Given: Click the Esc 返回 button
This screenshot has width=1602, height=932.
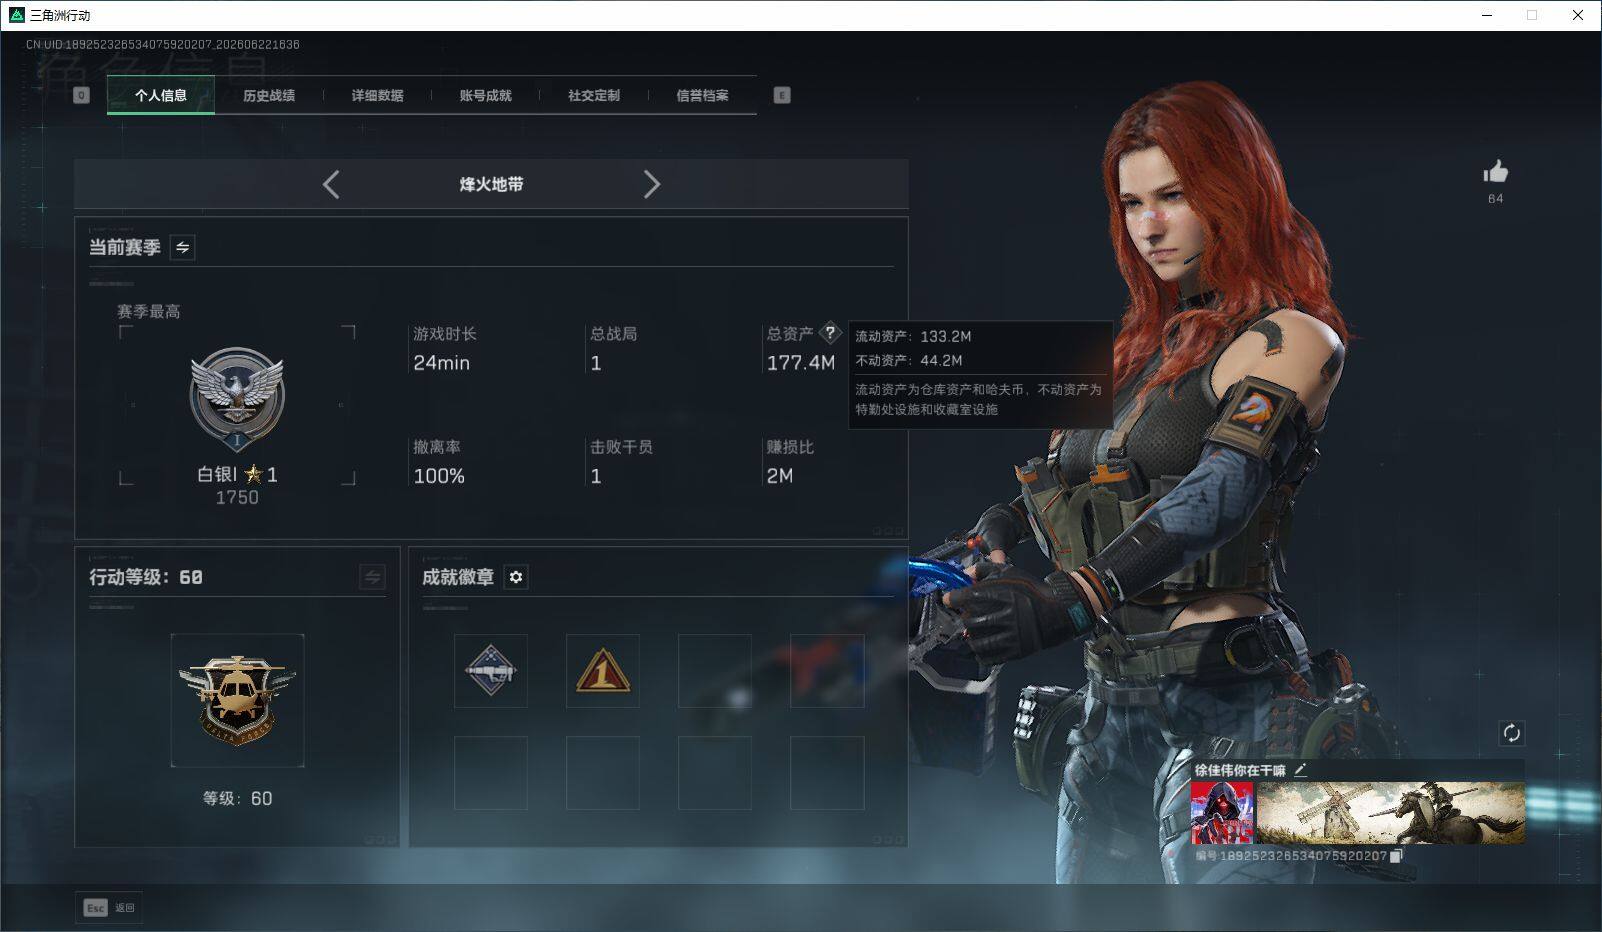Looking at the screenshot, I should point(109,907).
